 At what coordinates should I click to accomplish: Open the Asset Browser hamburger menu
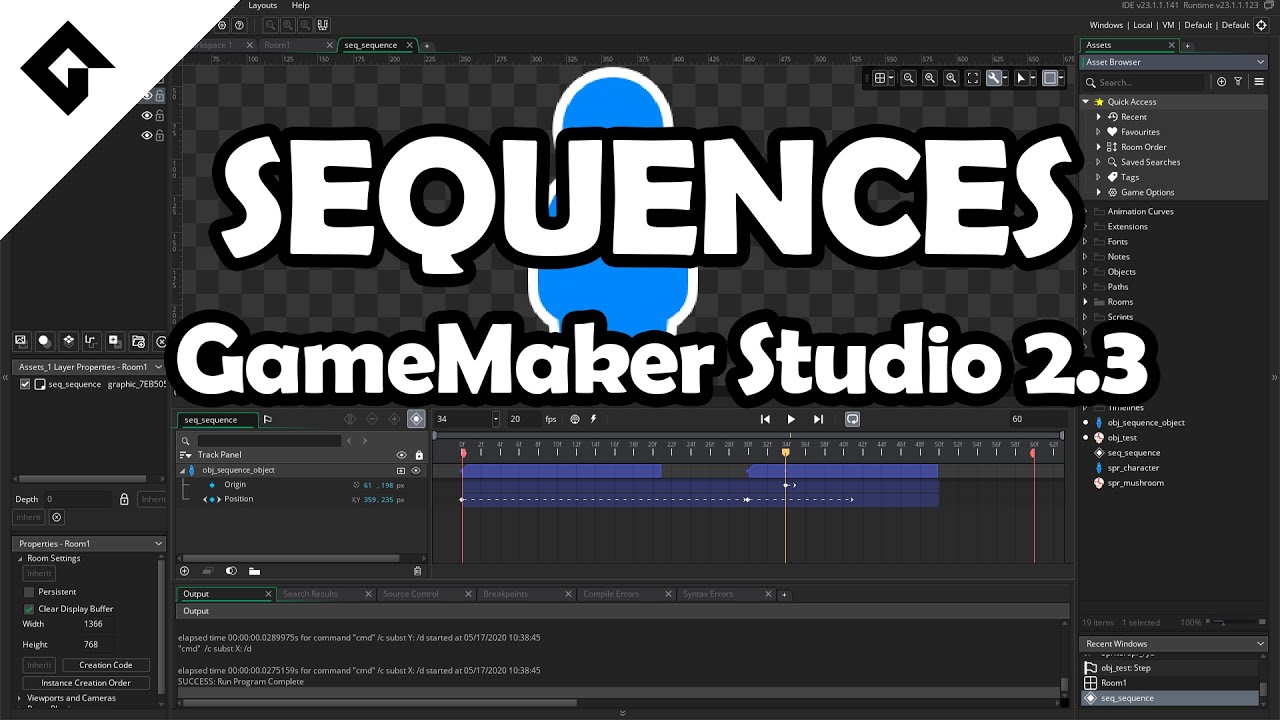coord(1259,82)
